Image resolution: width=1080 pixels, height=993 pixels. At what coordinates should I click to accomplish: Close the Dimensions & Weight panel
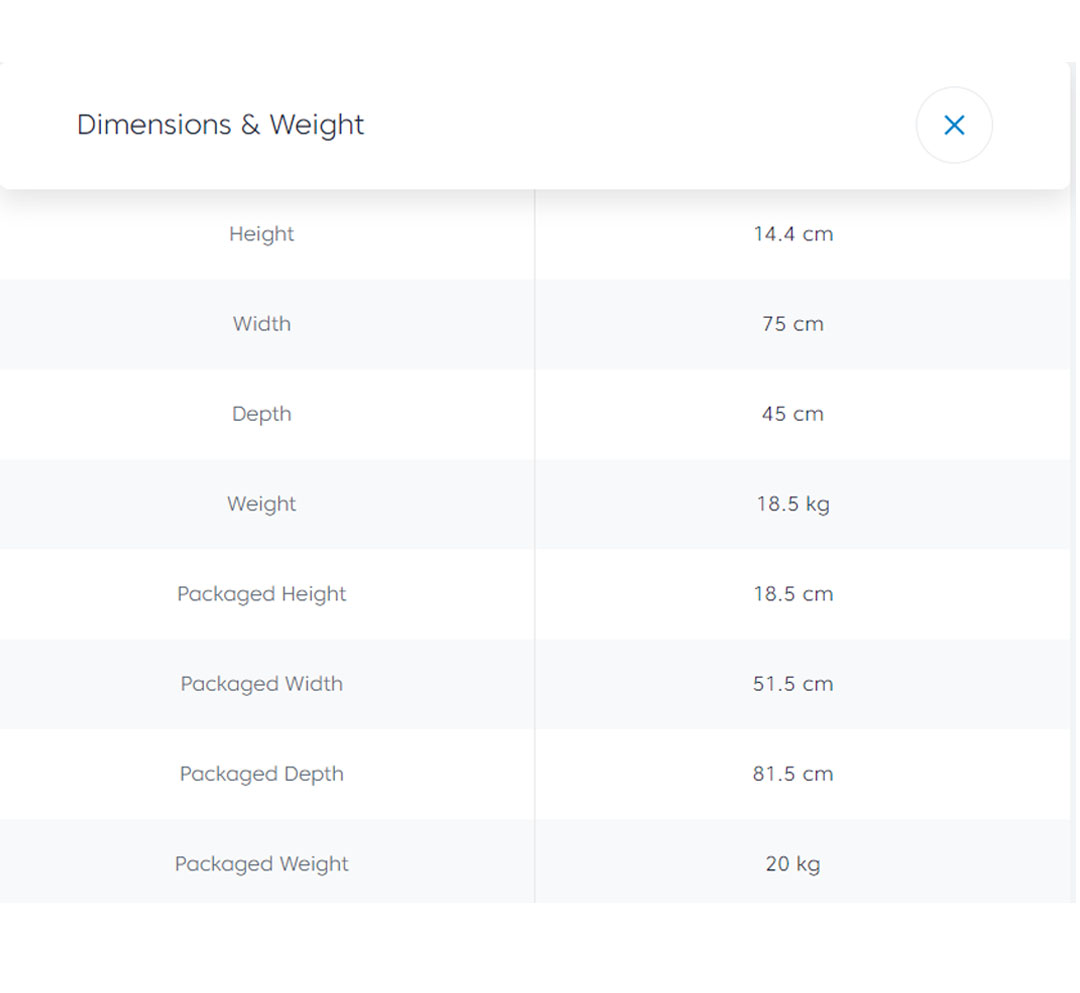pos(954,125)
